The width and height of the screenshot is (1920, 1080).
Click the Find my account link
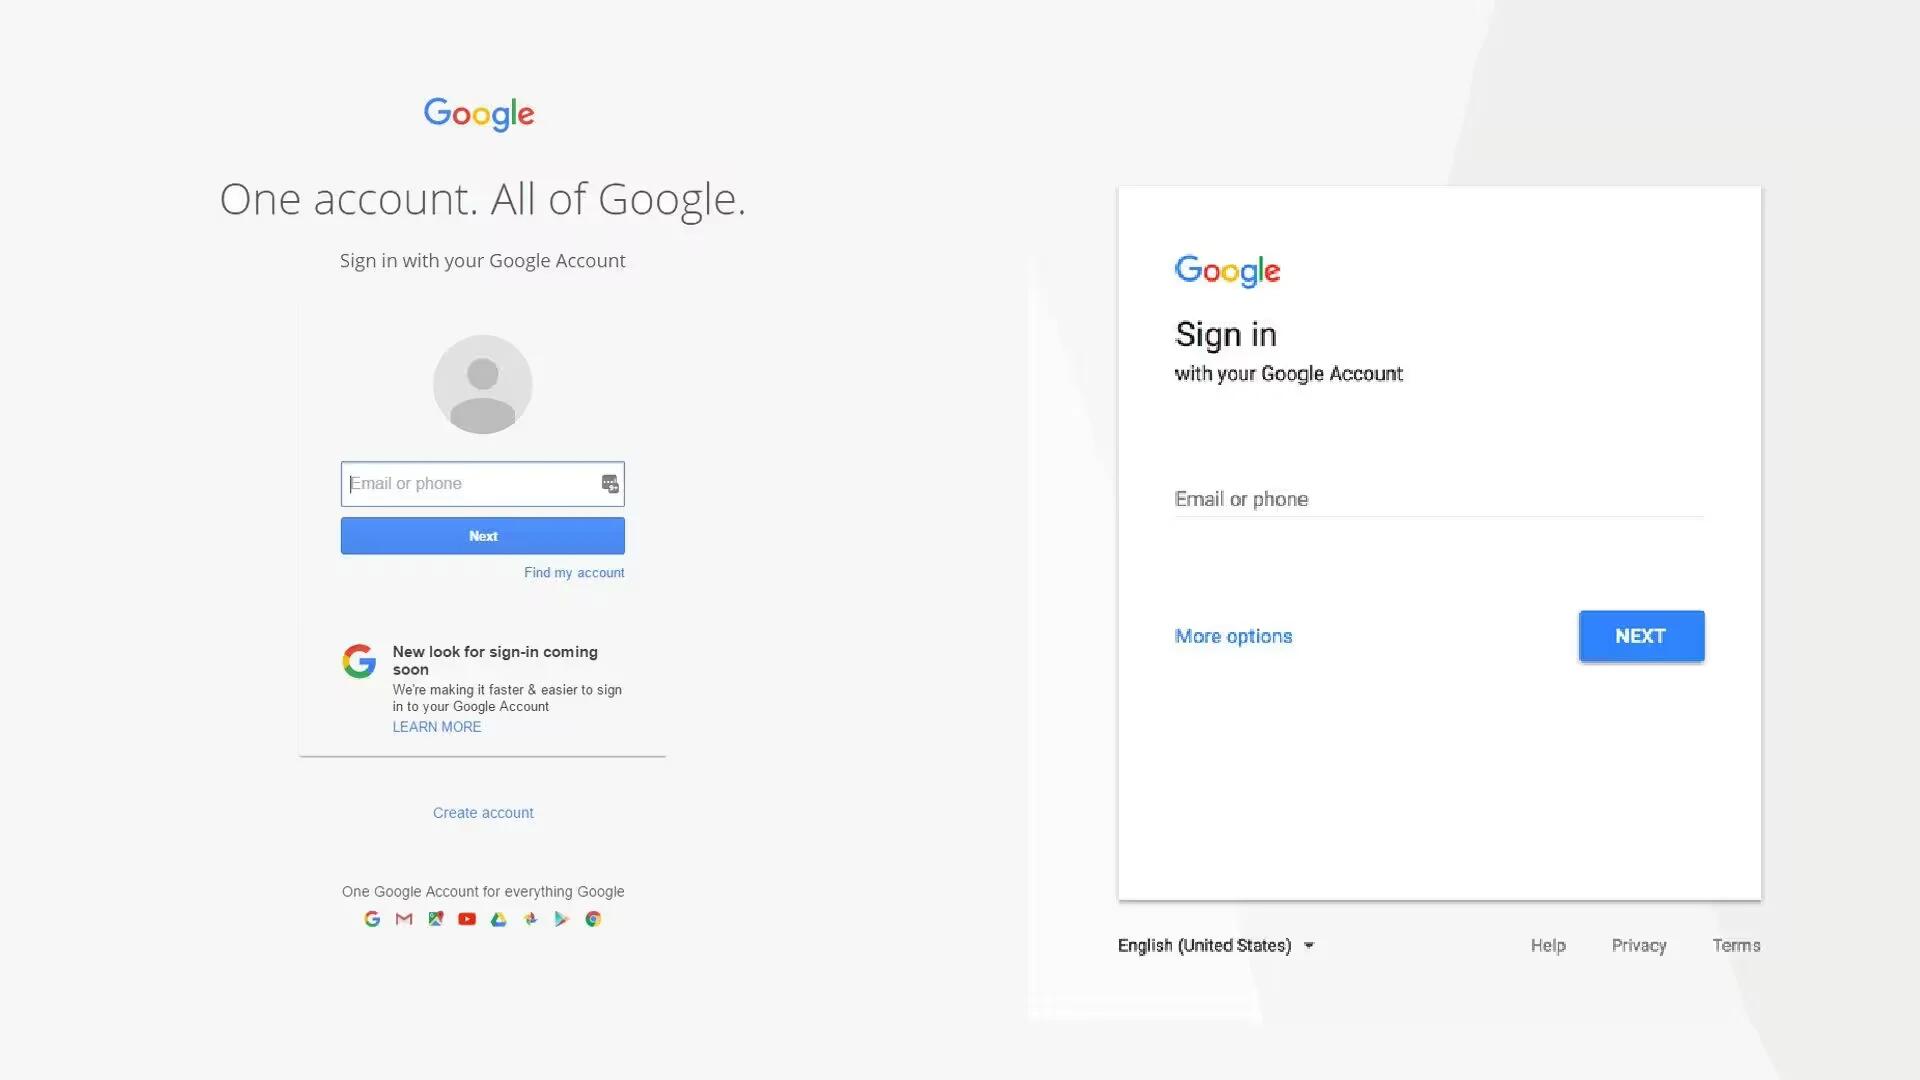tap(574, 572)
